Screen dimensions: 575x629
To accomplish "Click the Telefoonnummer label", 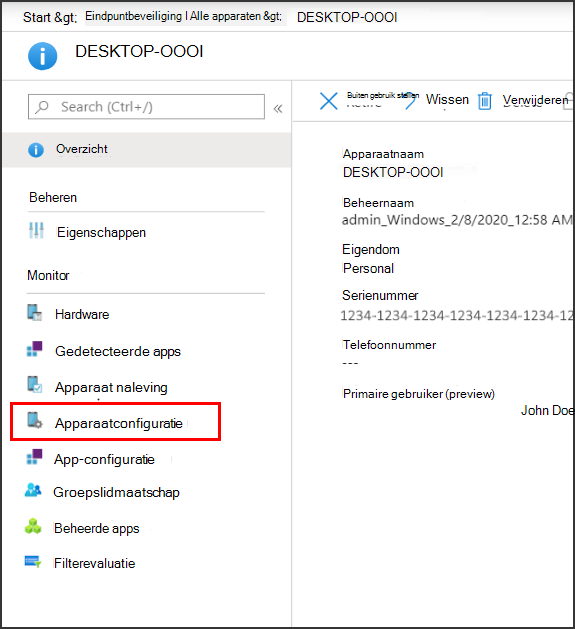I will (389, 345).
